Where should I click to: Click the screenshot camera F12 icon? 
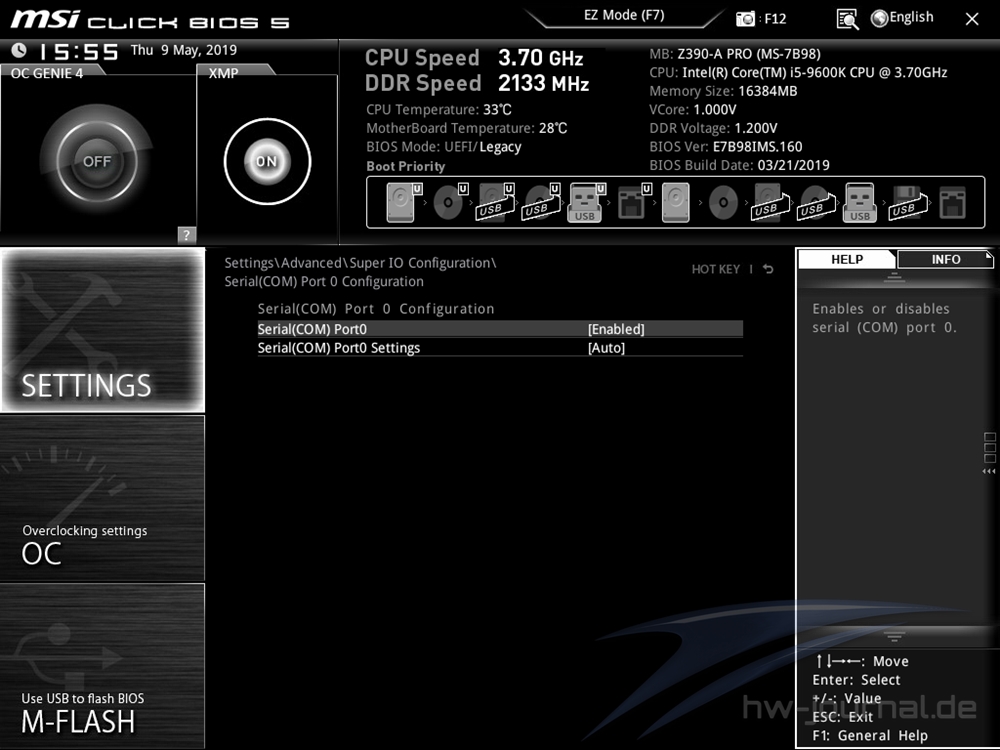[x=746, y=19]
